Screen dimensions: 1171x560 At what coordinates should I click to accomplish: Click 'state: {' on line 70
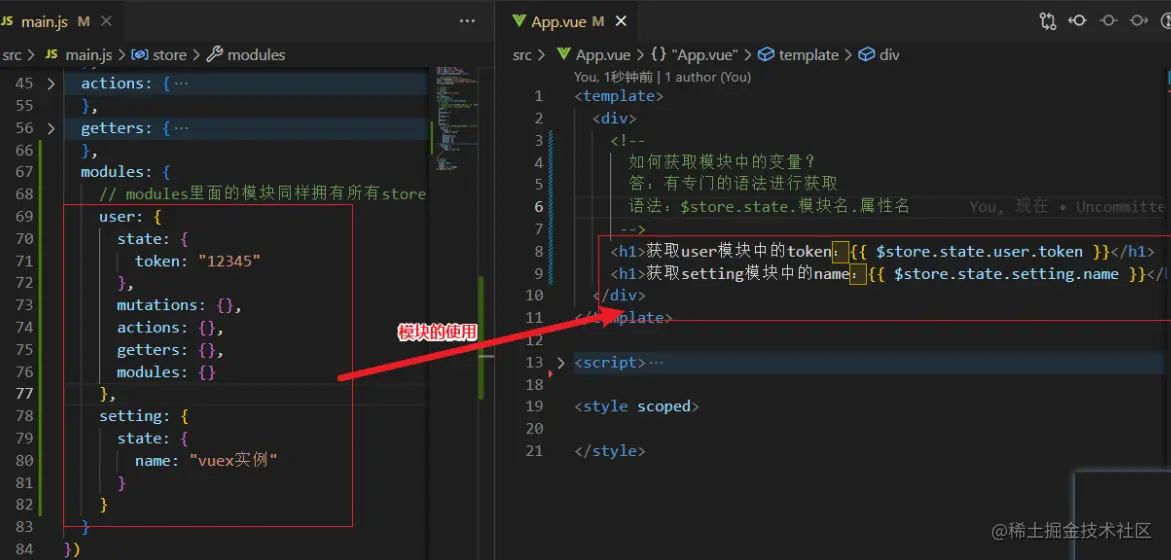click(153, 239)
